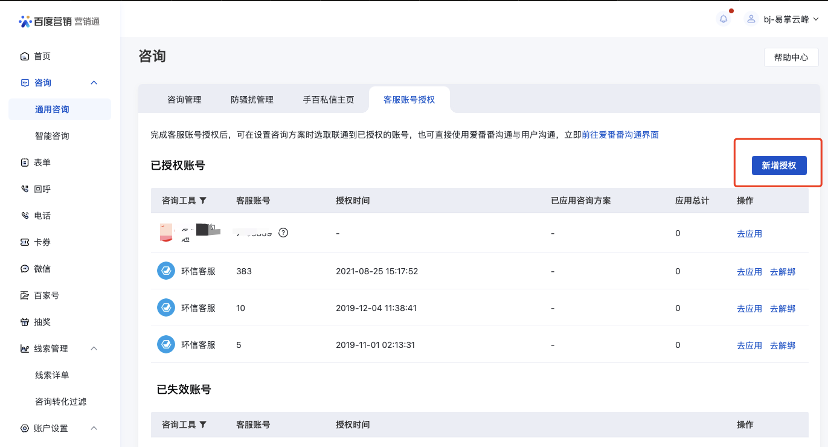Open the 前往爱番番沟通界面 link
Image resolution: width=828 pixels, height=448 pixels.
tap(620, 134)
